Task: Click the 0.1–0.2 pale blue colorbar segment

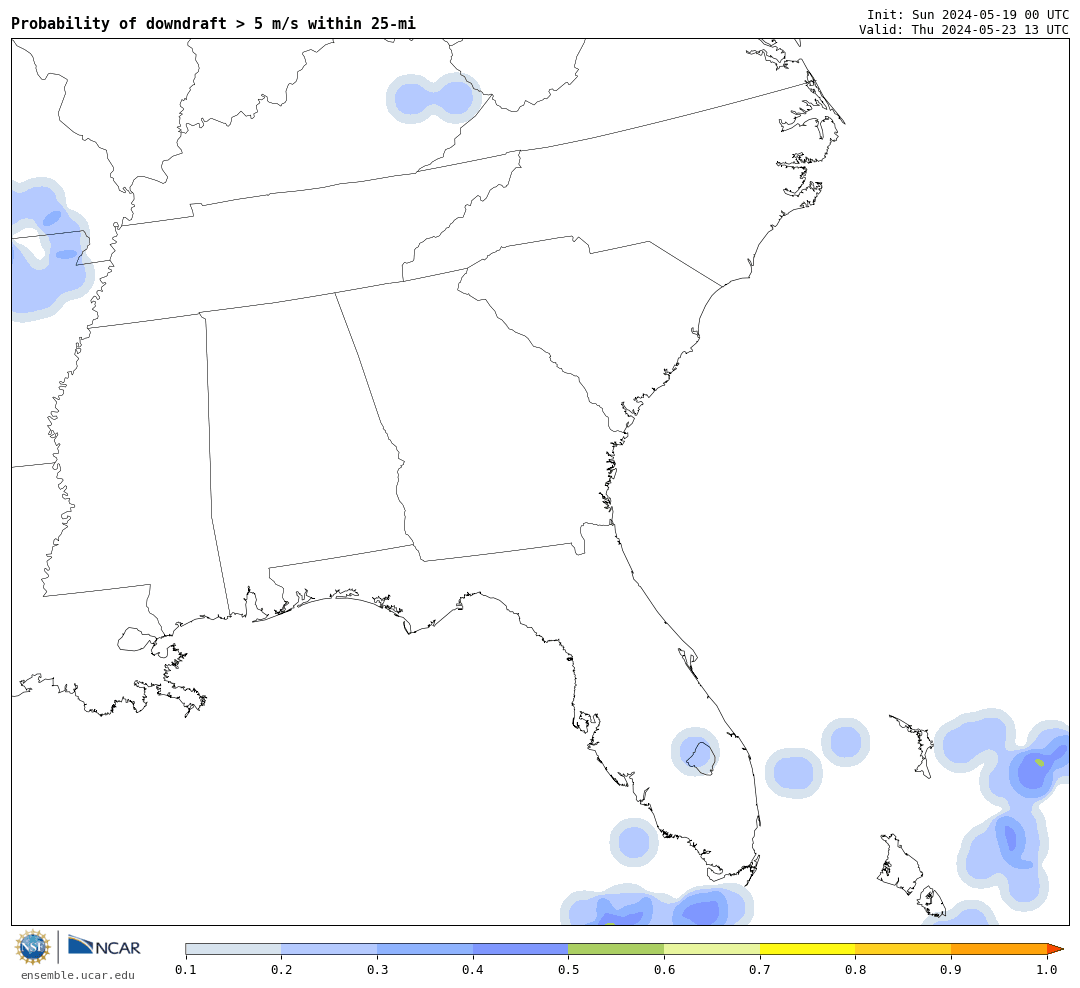Action: pos(233,949)
